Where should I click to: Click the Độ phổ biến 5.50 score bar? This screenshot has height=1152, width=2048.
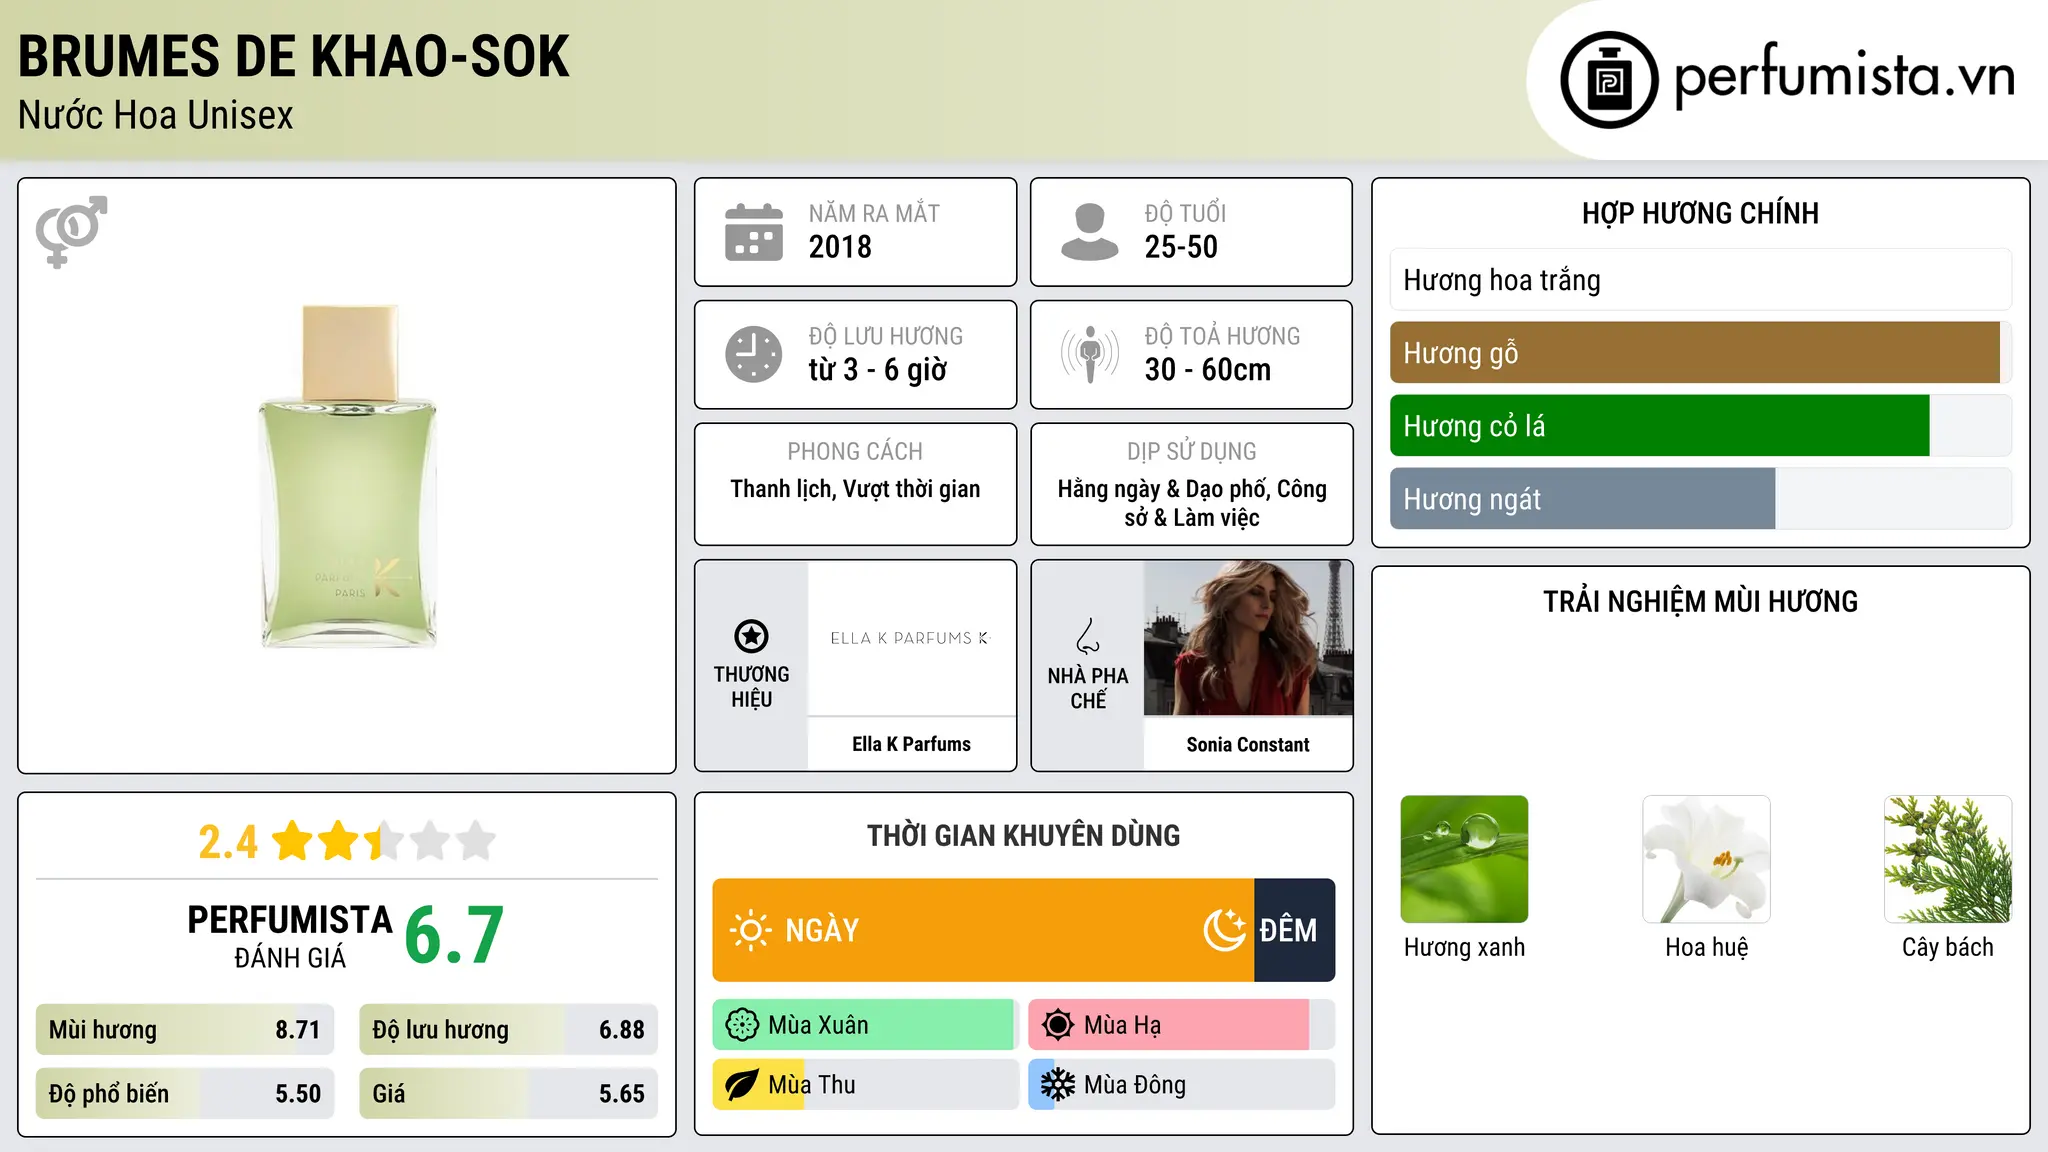pyautogui.click(x=185, y=1094)
